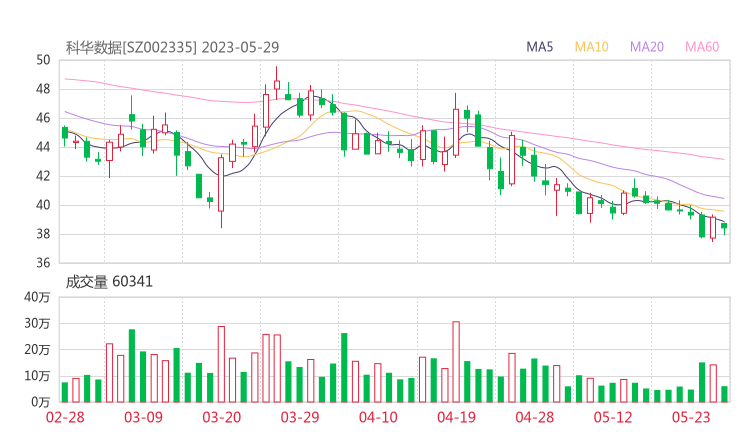Click the 40万 volume axis label
Screen dimensions: 740x440
[x=37, y=297]
